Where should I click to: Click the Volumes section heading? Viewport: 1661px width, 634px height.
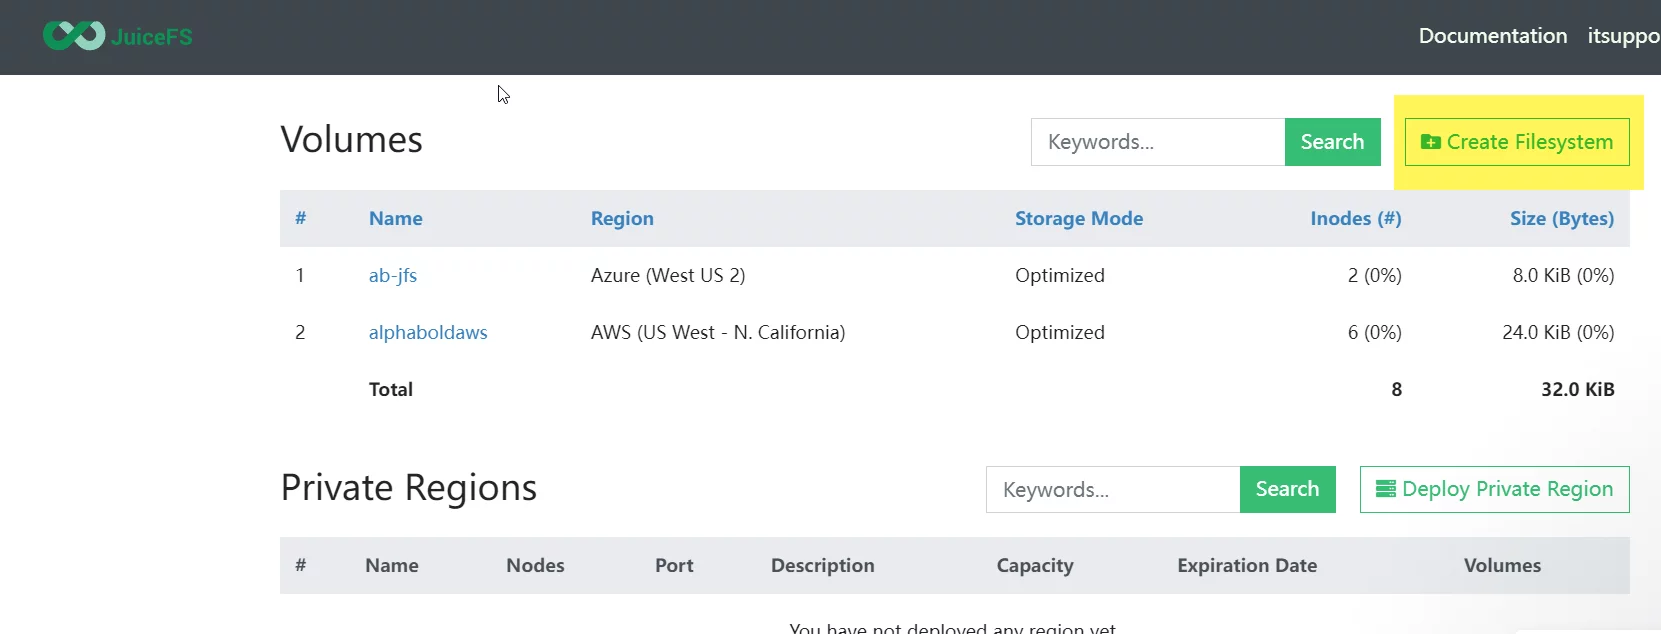pyautogui.click(x=351, y=139)
